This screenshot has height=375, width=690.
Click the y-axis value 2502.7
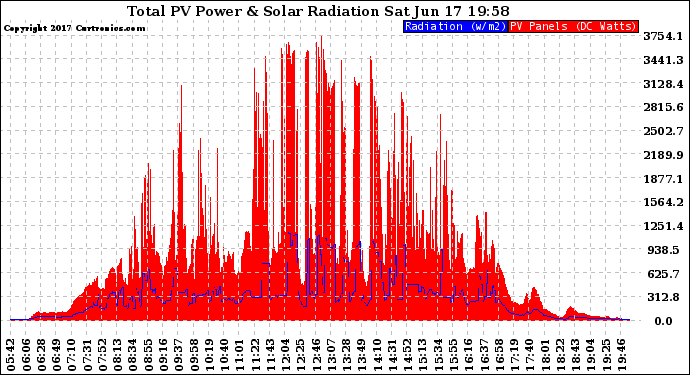663,131
